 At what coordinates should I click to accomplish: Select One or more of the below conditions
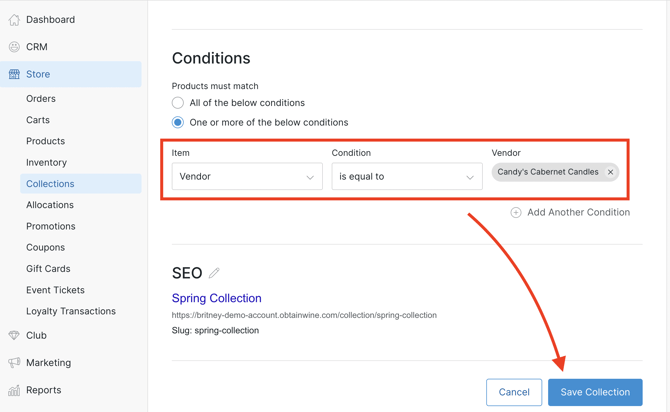tap(178, 123)
